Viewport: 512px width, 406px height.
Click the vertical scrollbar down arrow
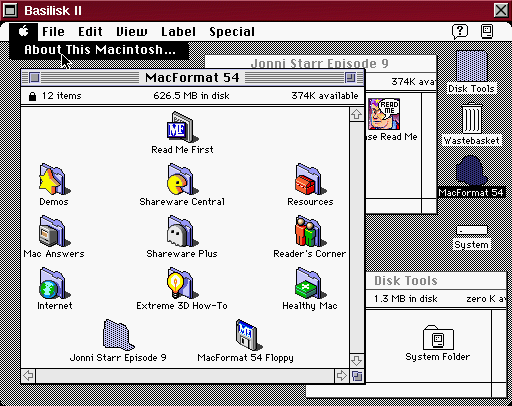click(x=357, y=361)
